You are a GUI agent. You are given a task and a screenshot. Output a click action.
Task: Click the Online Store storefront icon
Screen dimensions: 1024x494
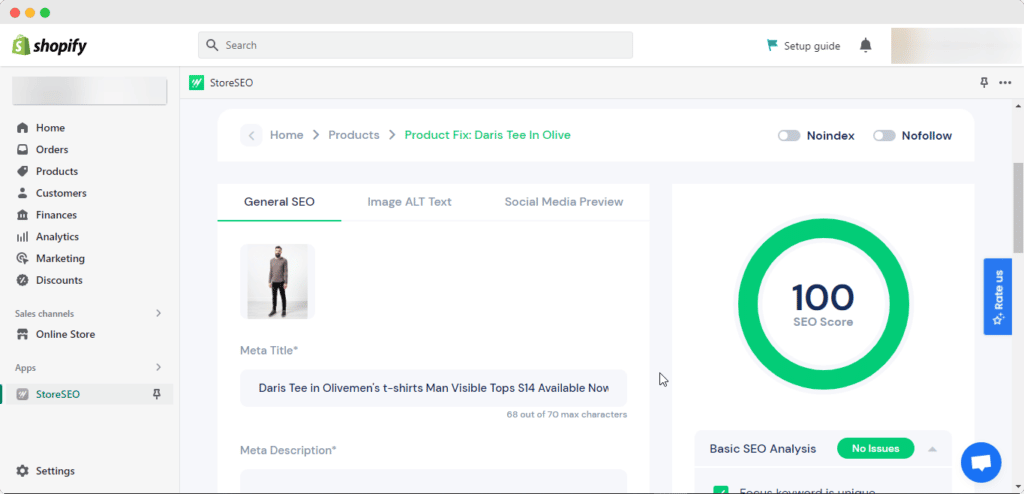click(23, 335)
